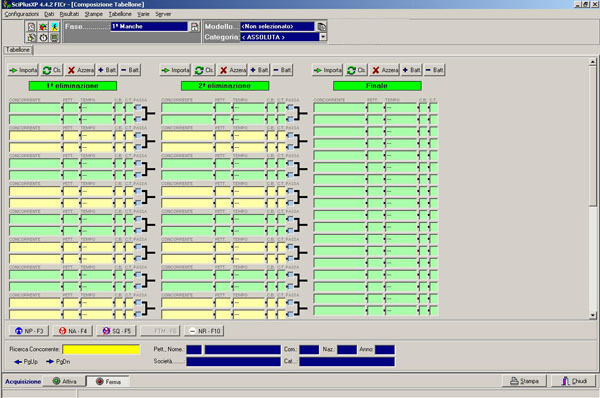The height and width of the screenshot is (398, 600).
Task: Open the Tabellone menu
Action: click(x=120, y=14)
